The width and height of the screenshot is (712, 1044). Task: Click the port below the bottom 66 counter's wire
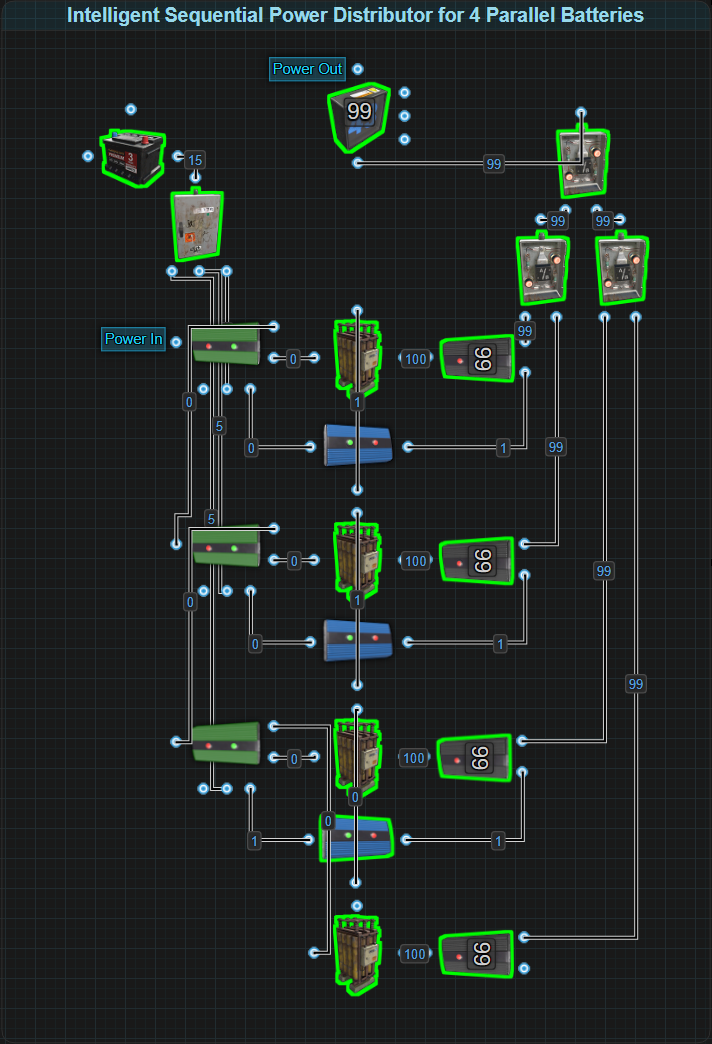coord(524,968)
